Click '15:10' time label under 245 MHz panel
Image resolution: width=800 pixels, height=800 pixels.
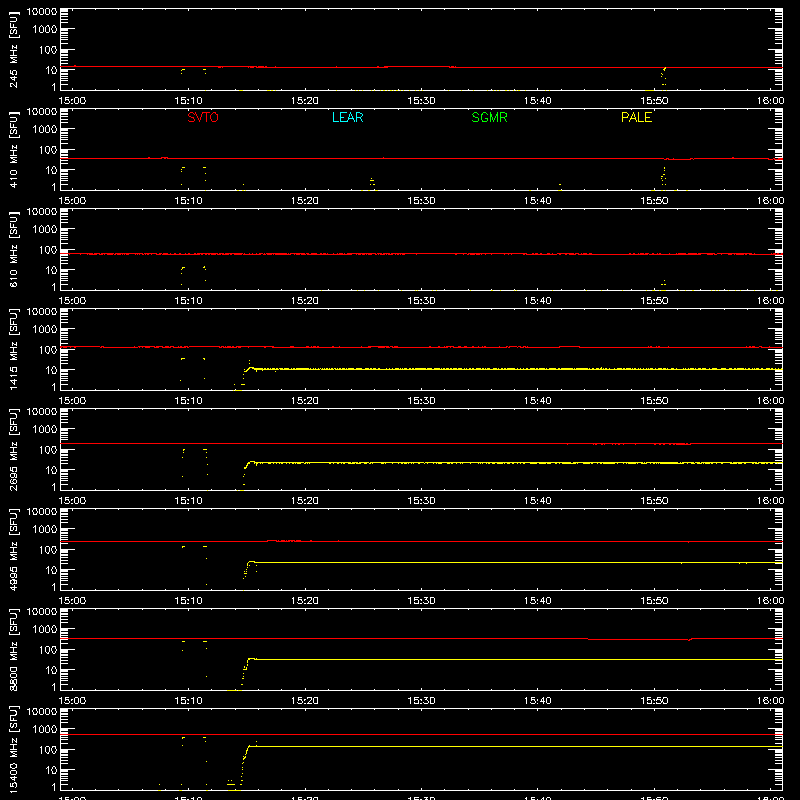pyautogui.click(x=189, y=101)
